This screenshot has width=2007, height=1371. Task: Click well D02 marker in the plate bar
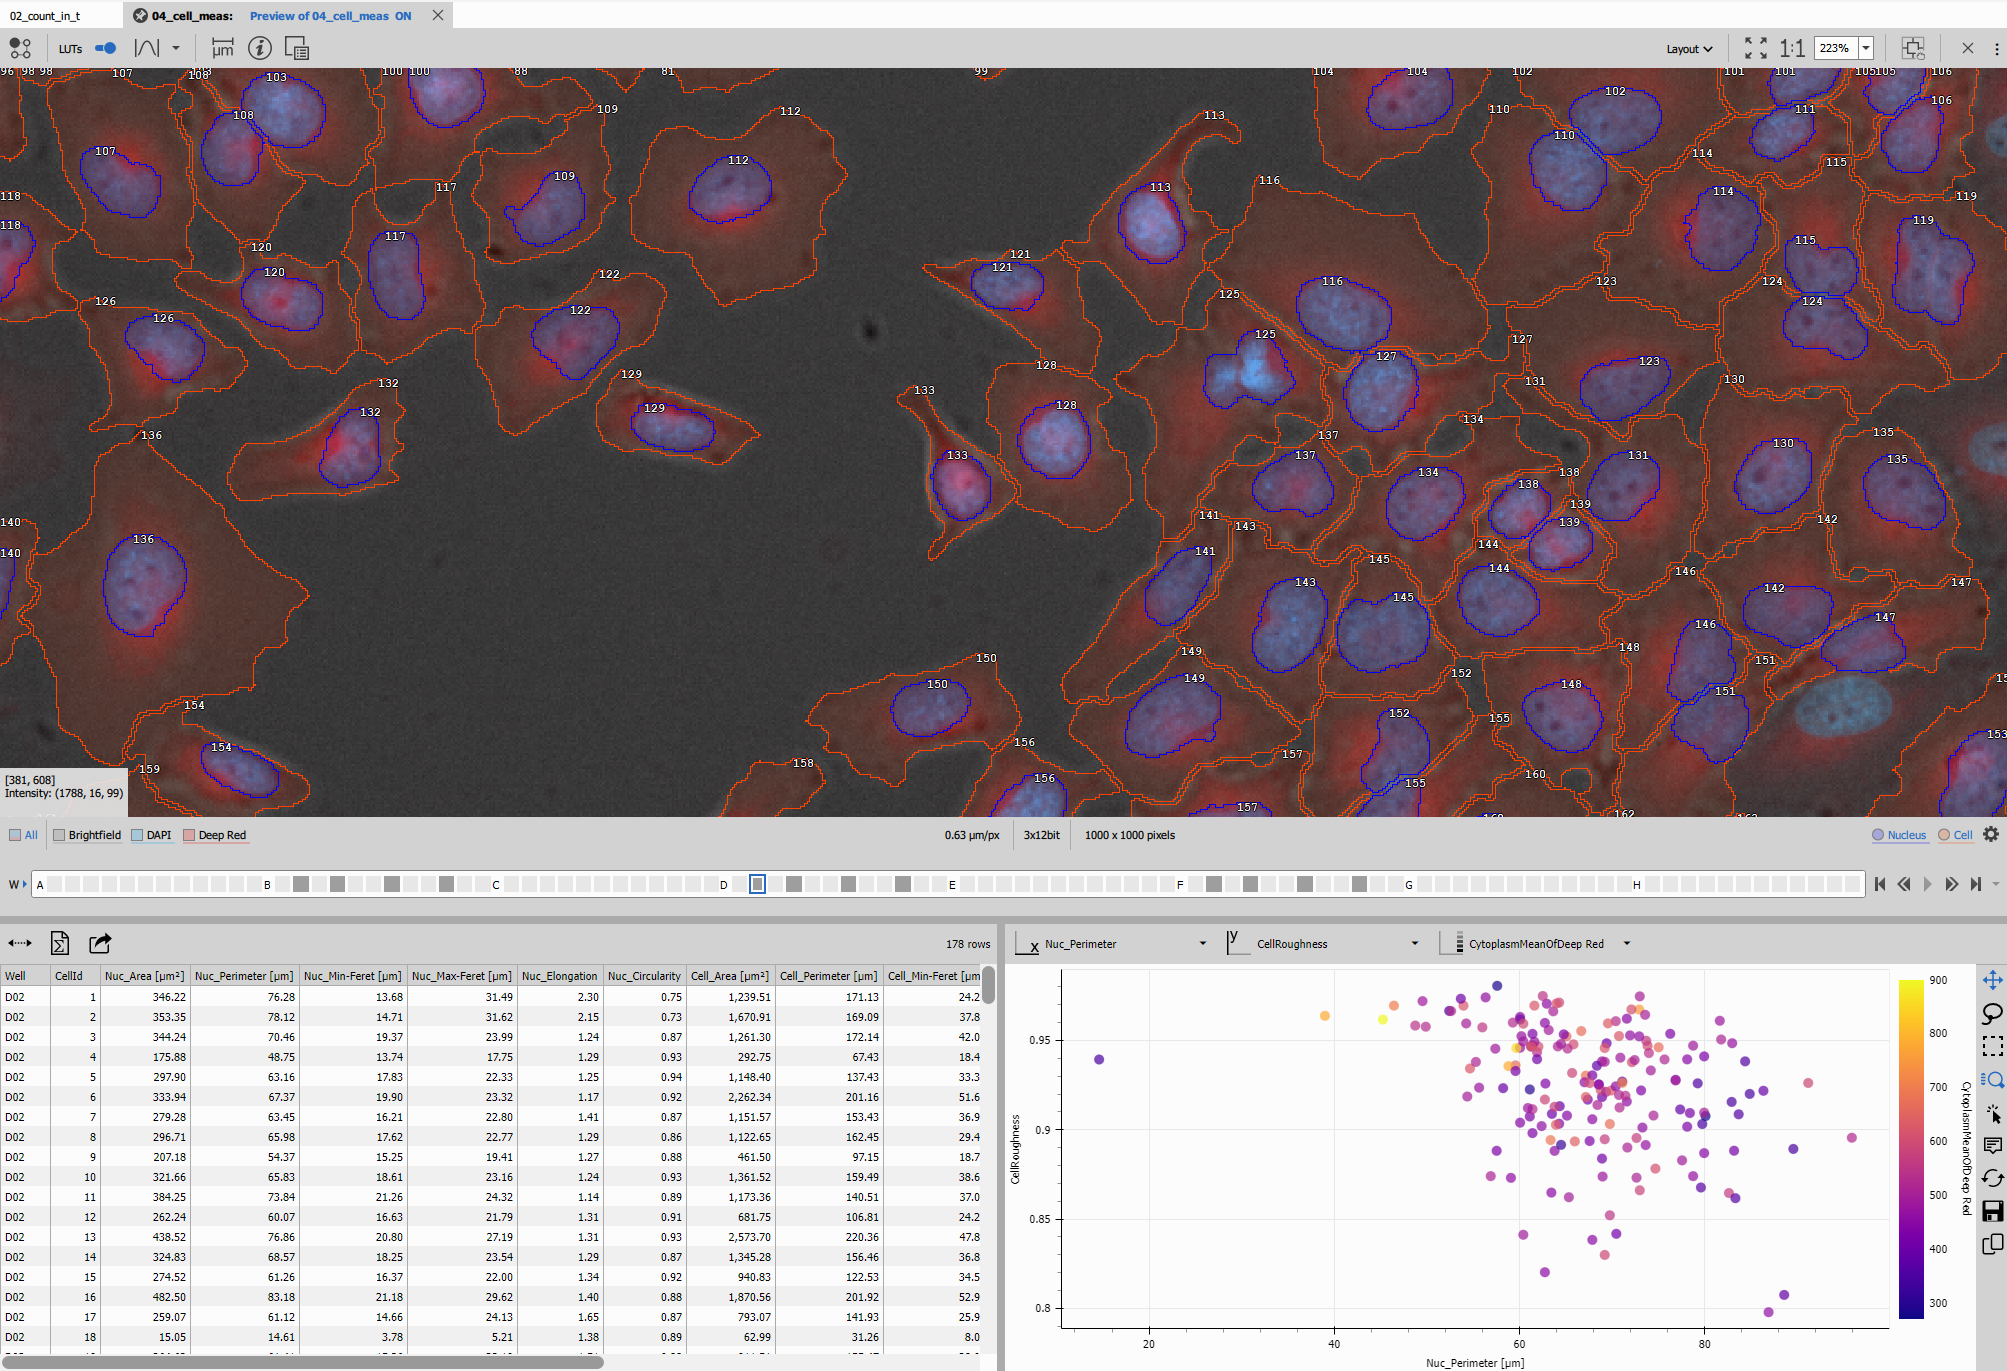[757, 884]
